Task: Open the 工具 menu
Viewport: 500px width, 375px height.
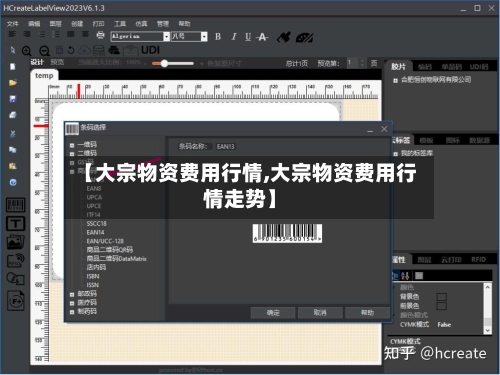Action: click(120, 24)
